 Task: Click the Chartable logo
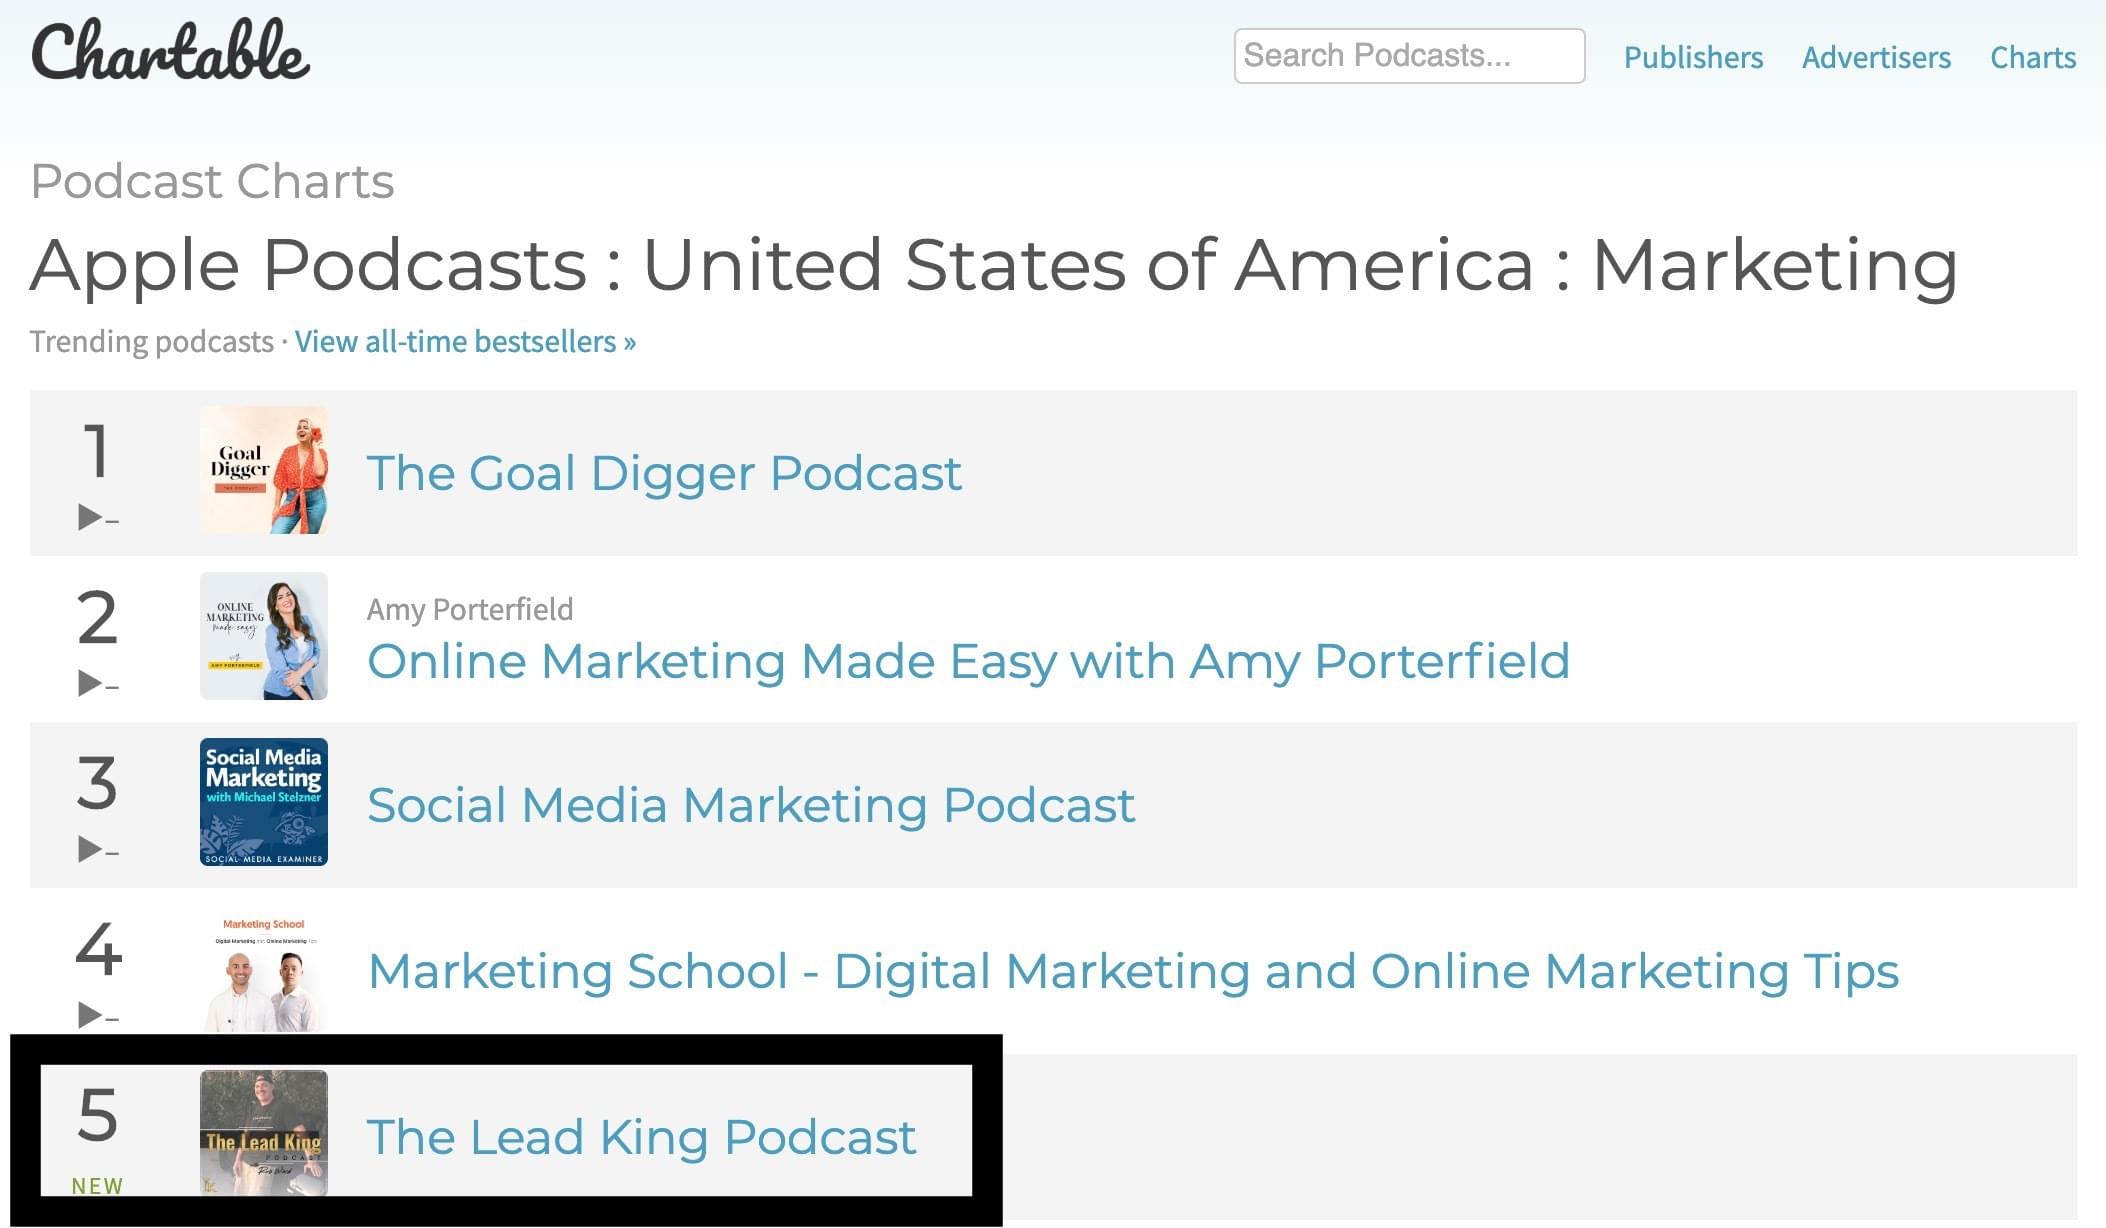coord(170,50)
